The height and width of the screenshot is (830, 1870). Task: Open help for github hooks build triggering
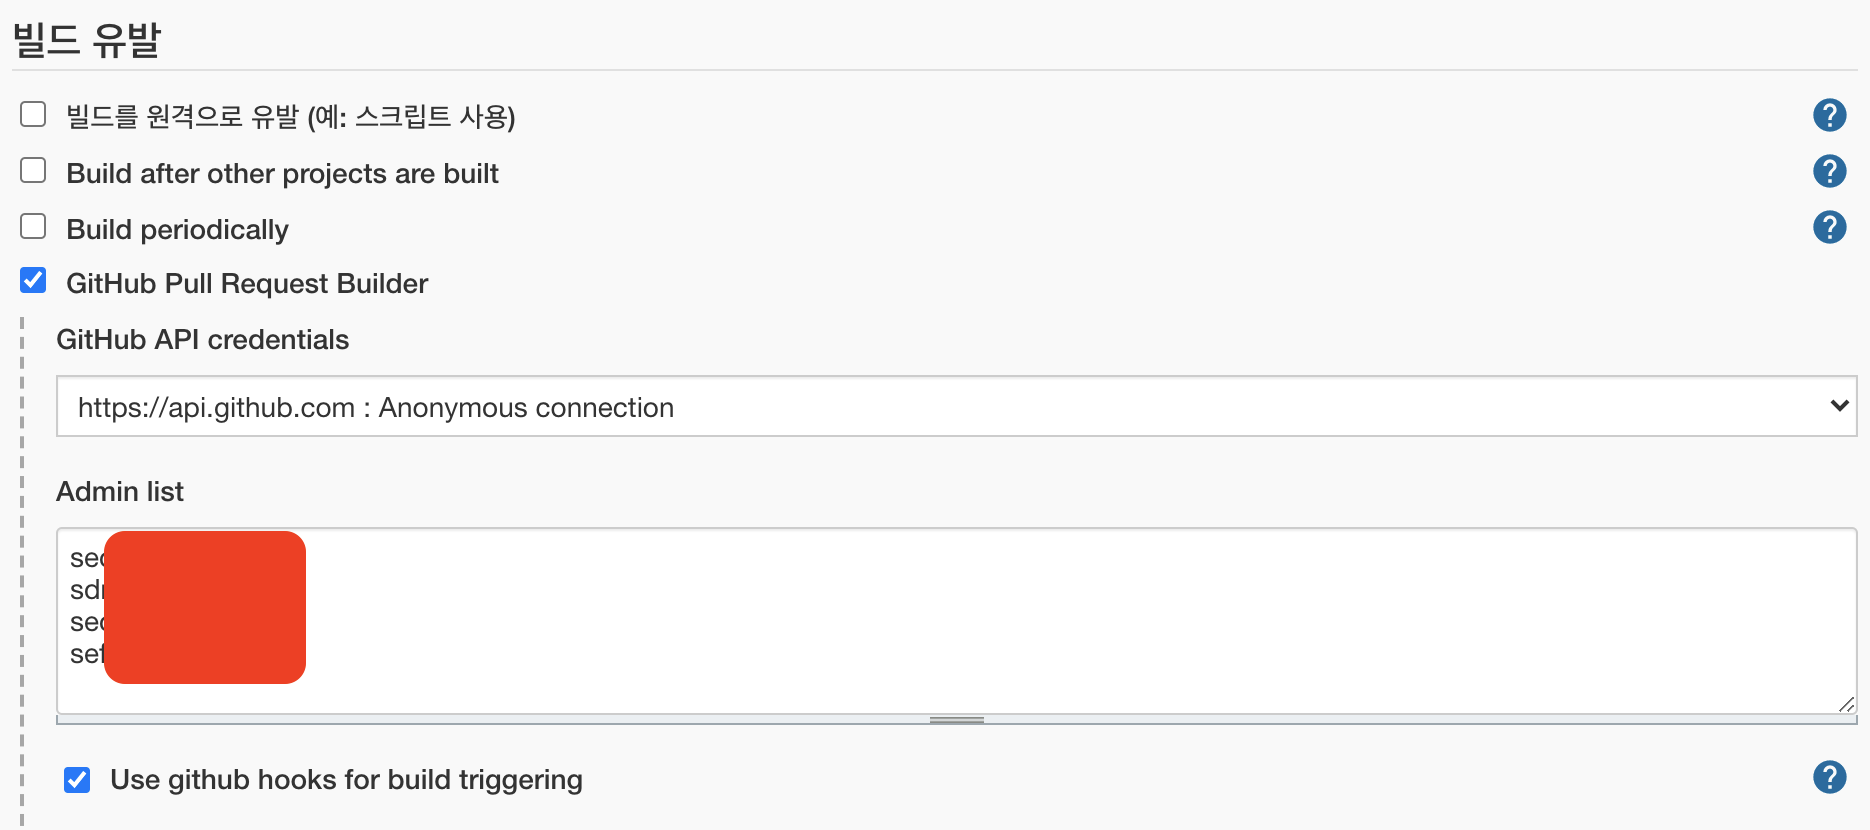[x=1829, y=777]
